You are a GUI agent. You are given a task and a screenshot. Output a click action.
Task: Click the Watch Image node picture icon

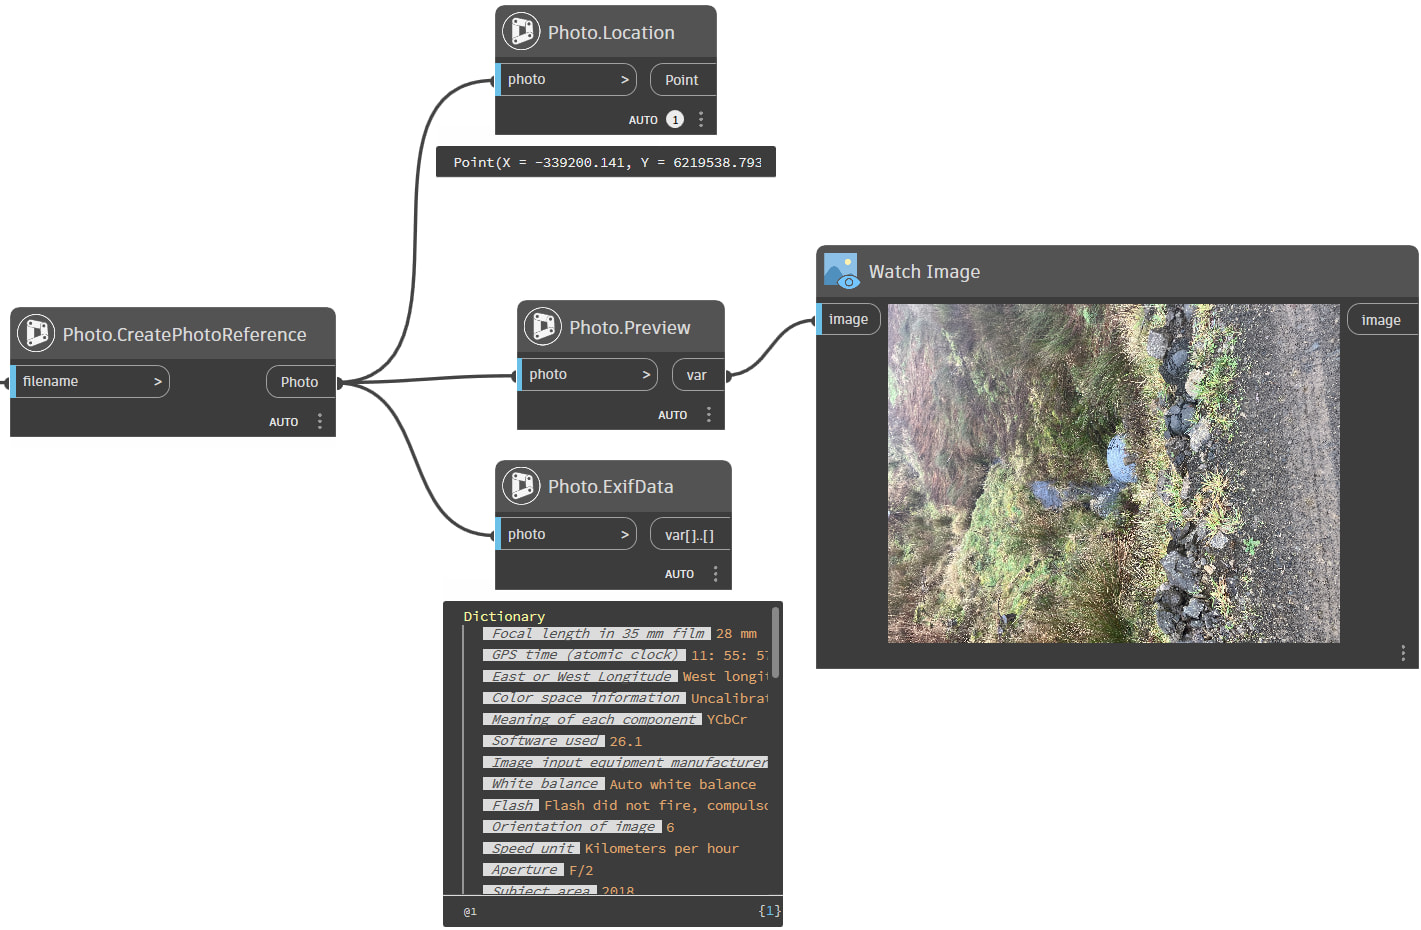841,271
